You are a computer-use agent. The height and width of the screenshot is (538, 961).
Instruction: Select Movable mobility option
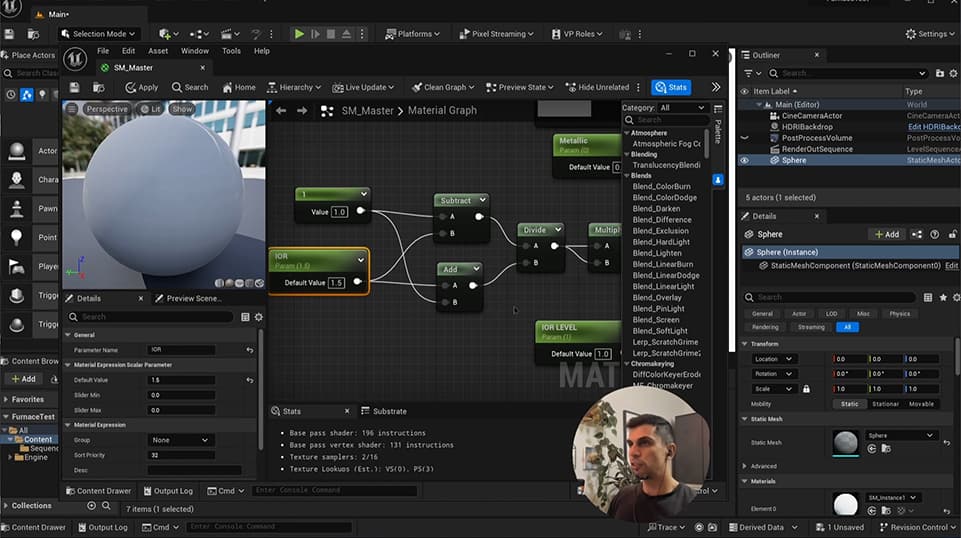[921, 404]
